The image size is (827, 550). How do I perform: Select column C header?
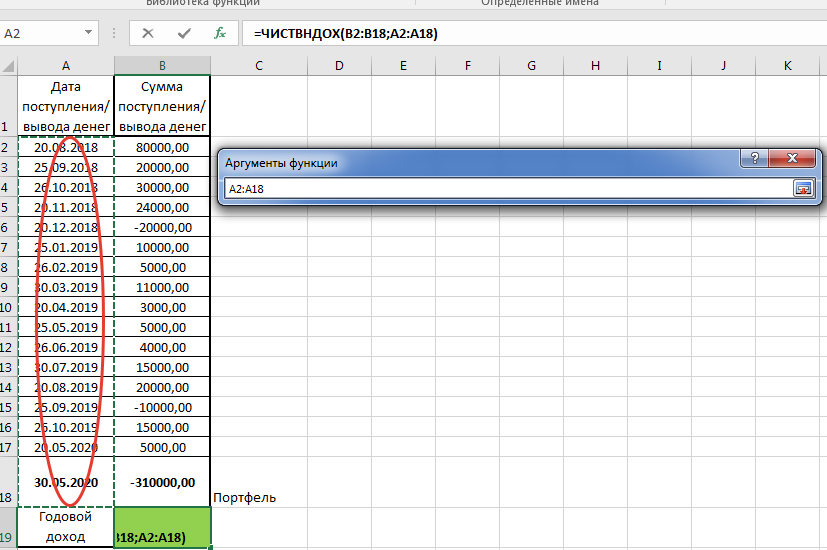[259, 66]
